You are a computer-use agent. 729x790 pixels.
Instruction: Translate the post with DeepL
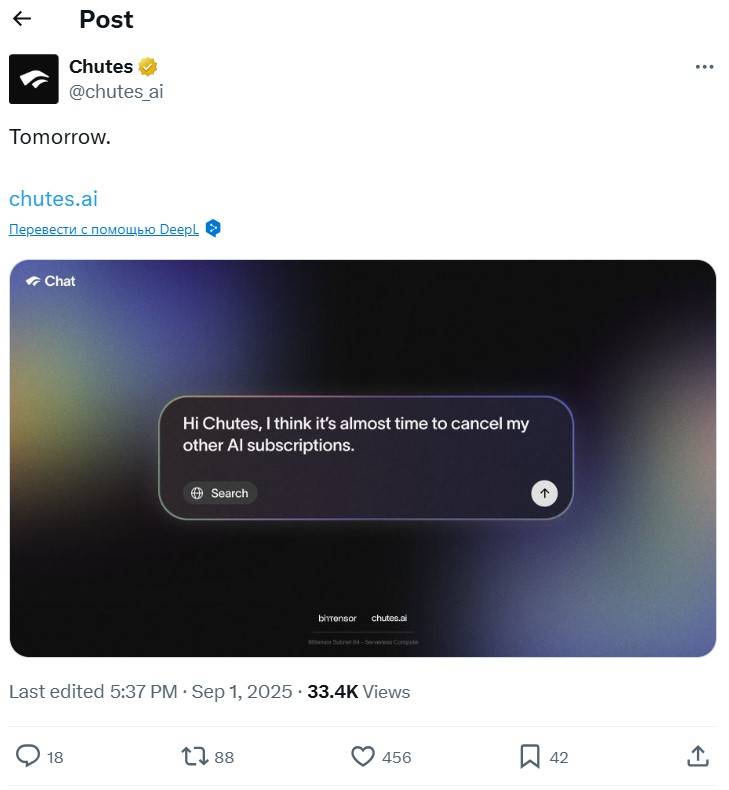tap(103, 229)
